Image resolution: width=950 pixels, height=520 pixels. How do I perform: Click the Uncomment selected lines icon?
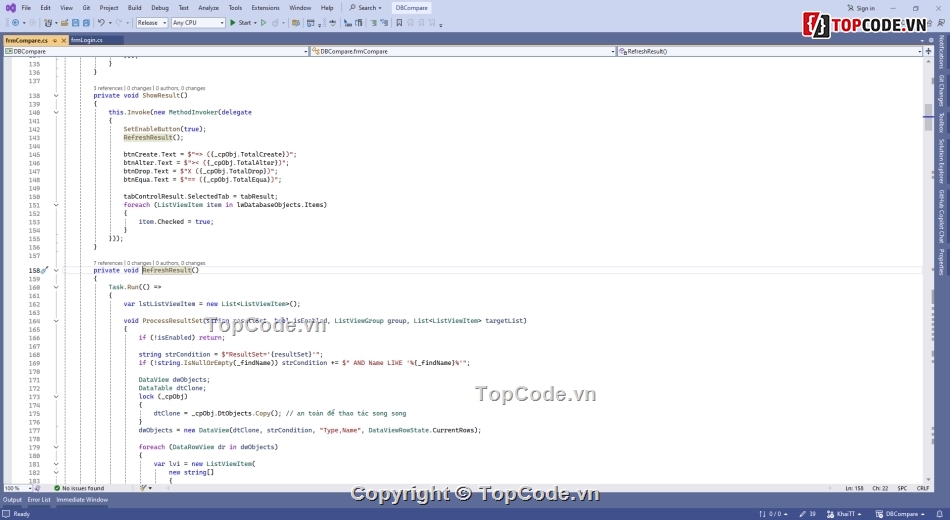[384, 22]
